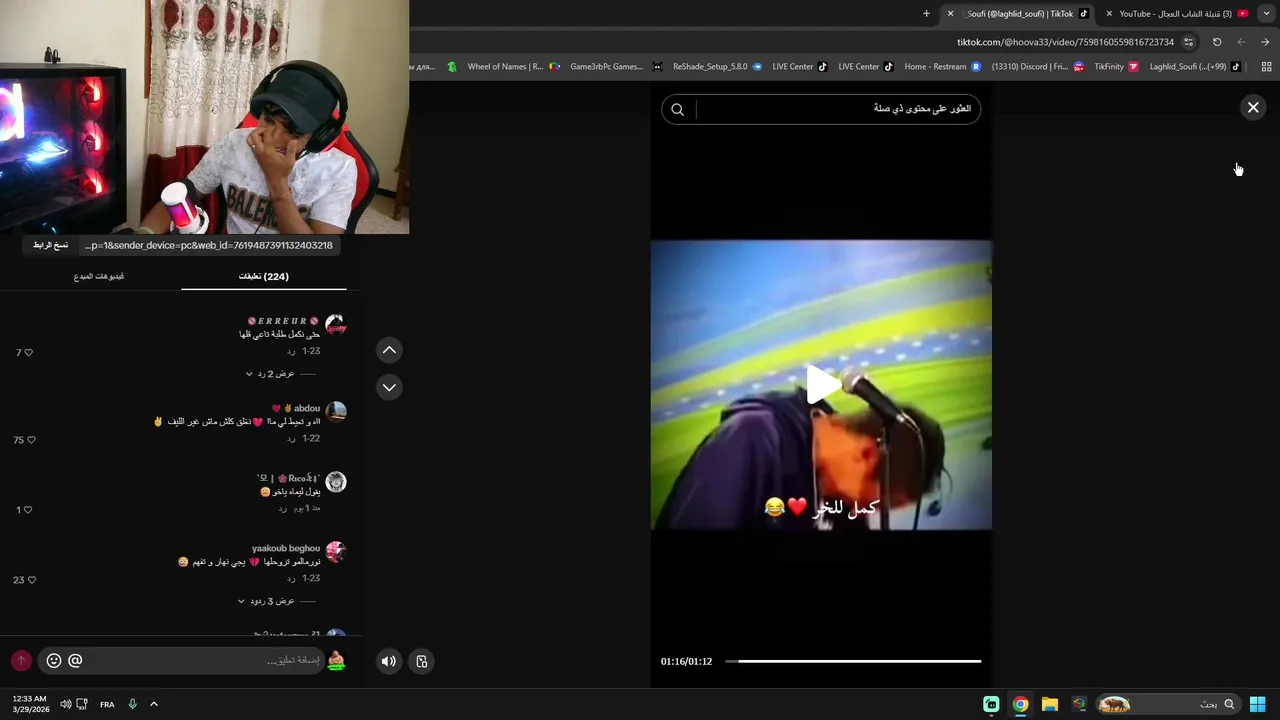The width and height of the screenshot is (1280, 720).
Task: Open the tab search dropdown arrow
Action: [x=1268, y=14]
